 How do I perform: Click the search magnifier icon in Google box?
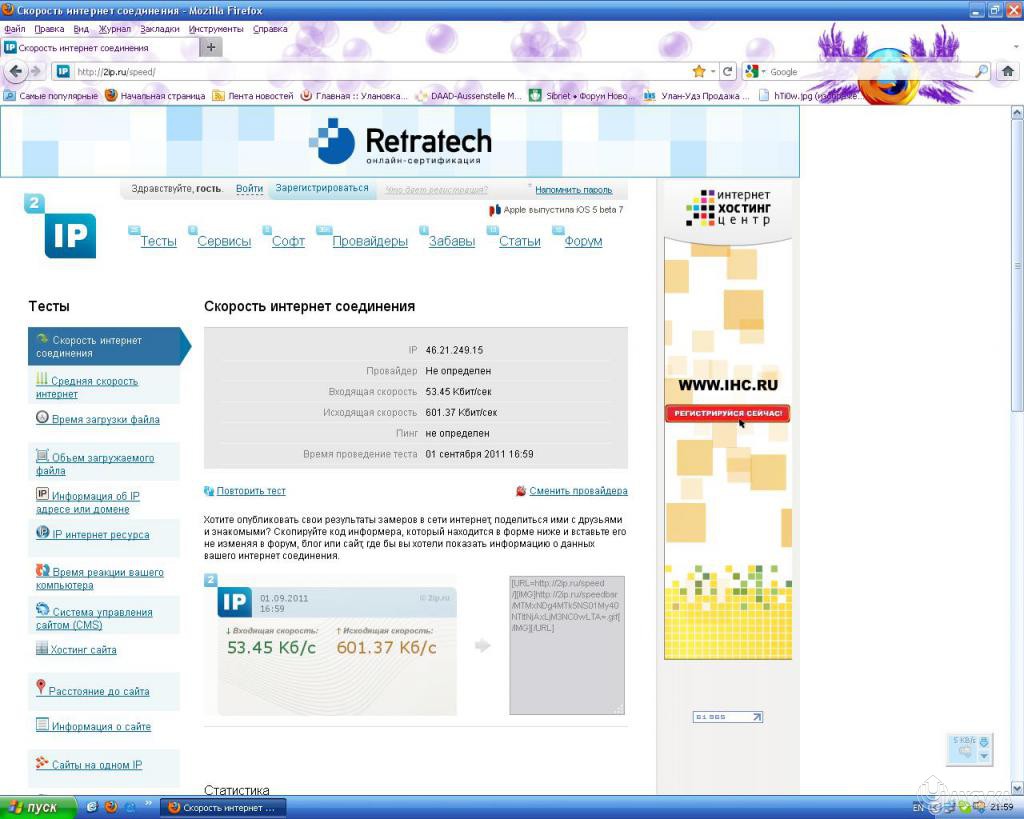coord(981,72)
